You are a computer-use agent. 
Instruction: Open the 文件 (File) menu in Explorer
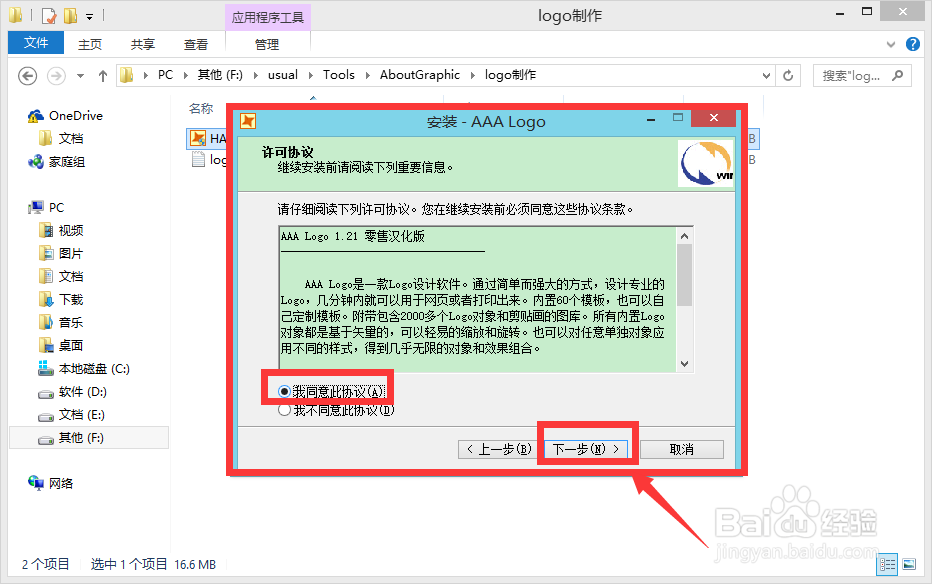coord(36,43)
